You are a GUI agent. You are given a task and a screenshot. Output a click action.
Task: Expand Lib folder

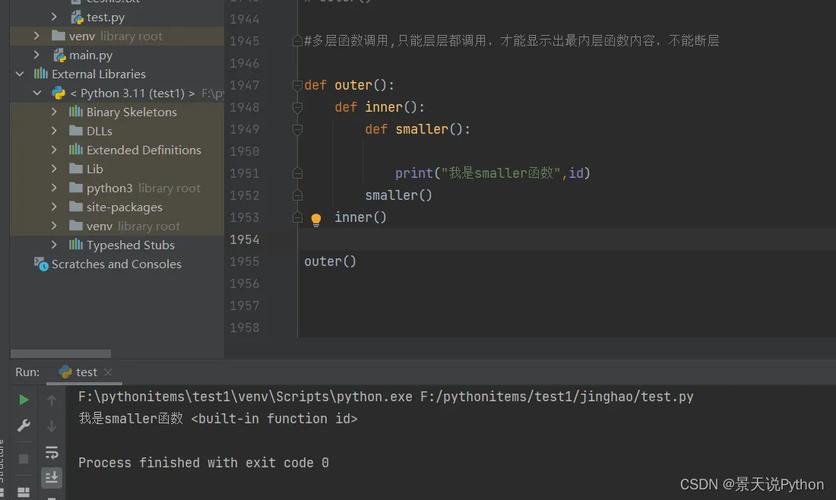(x=54, y=169)
